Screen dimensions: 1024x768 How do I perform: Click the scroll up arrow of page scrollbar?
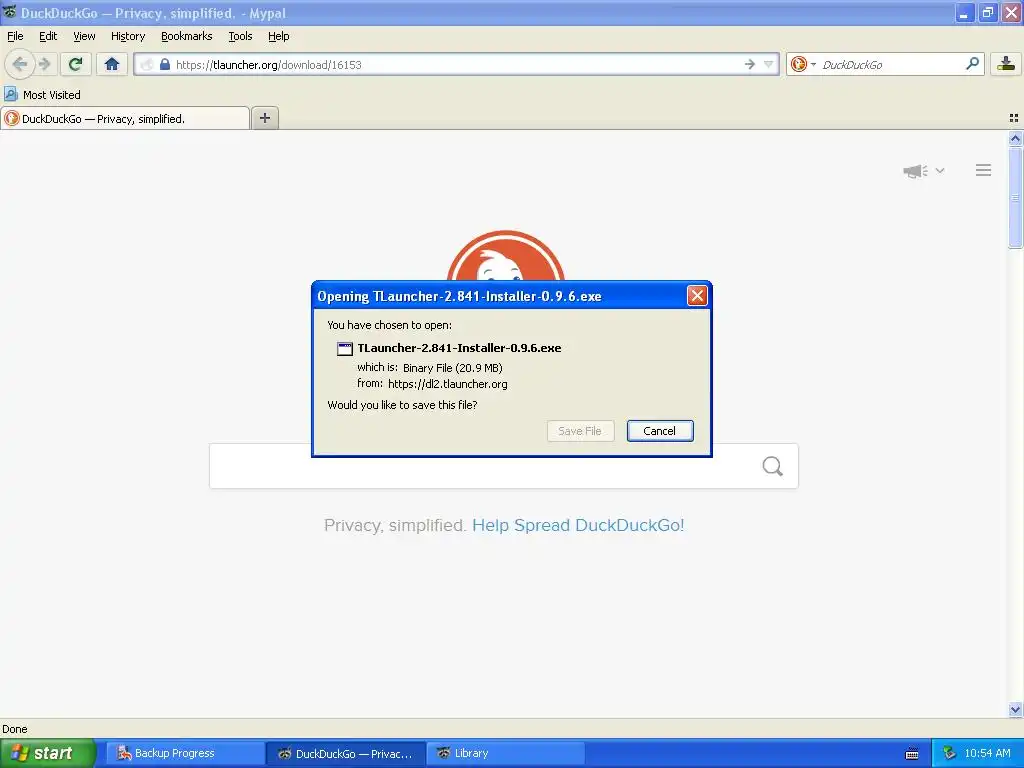pos(1015,138)
